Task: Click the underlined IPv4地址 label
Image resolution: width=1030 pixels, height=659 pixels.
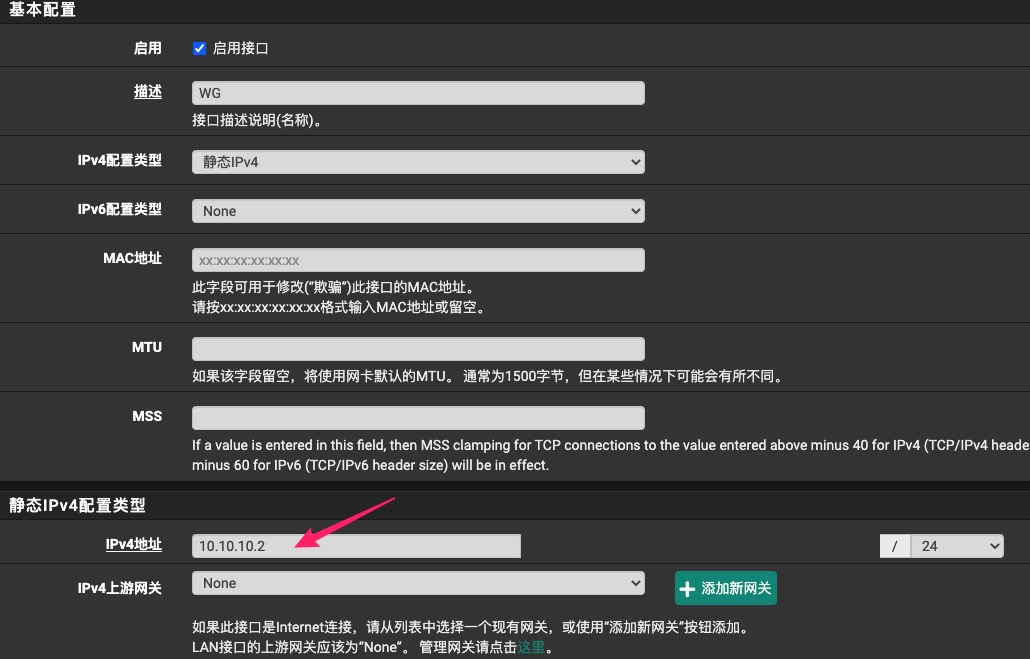Action: pos(133,544)
